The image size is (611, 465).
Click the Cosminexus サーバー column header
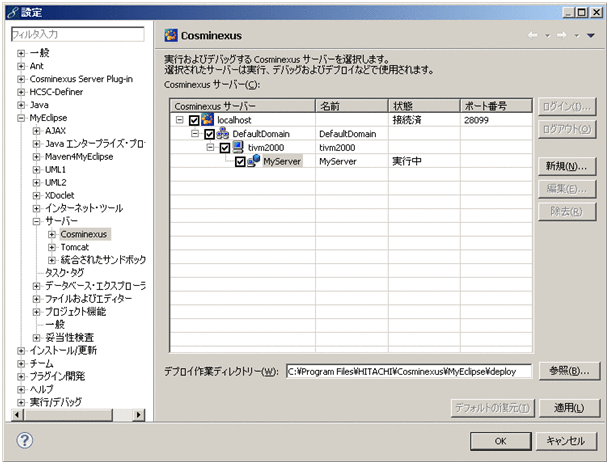(243, 106)
